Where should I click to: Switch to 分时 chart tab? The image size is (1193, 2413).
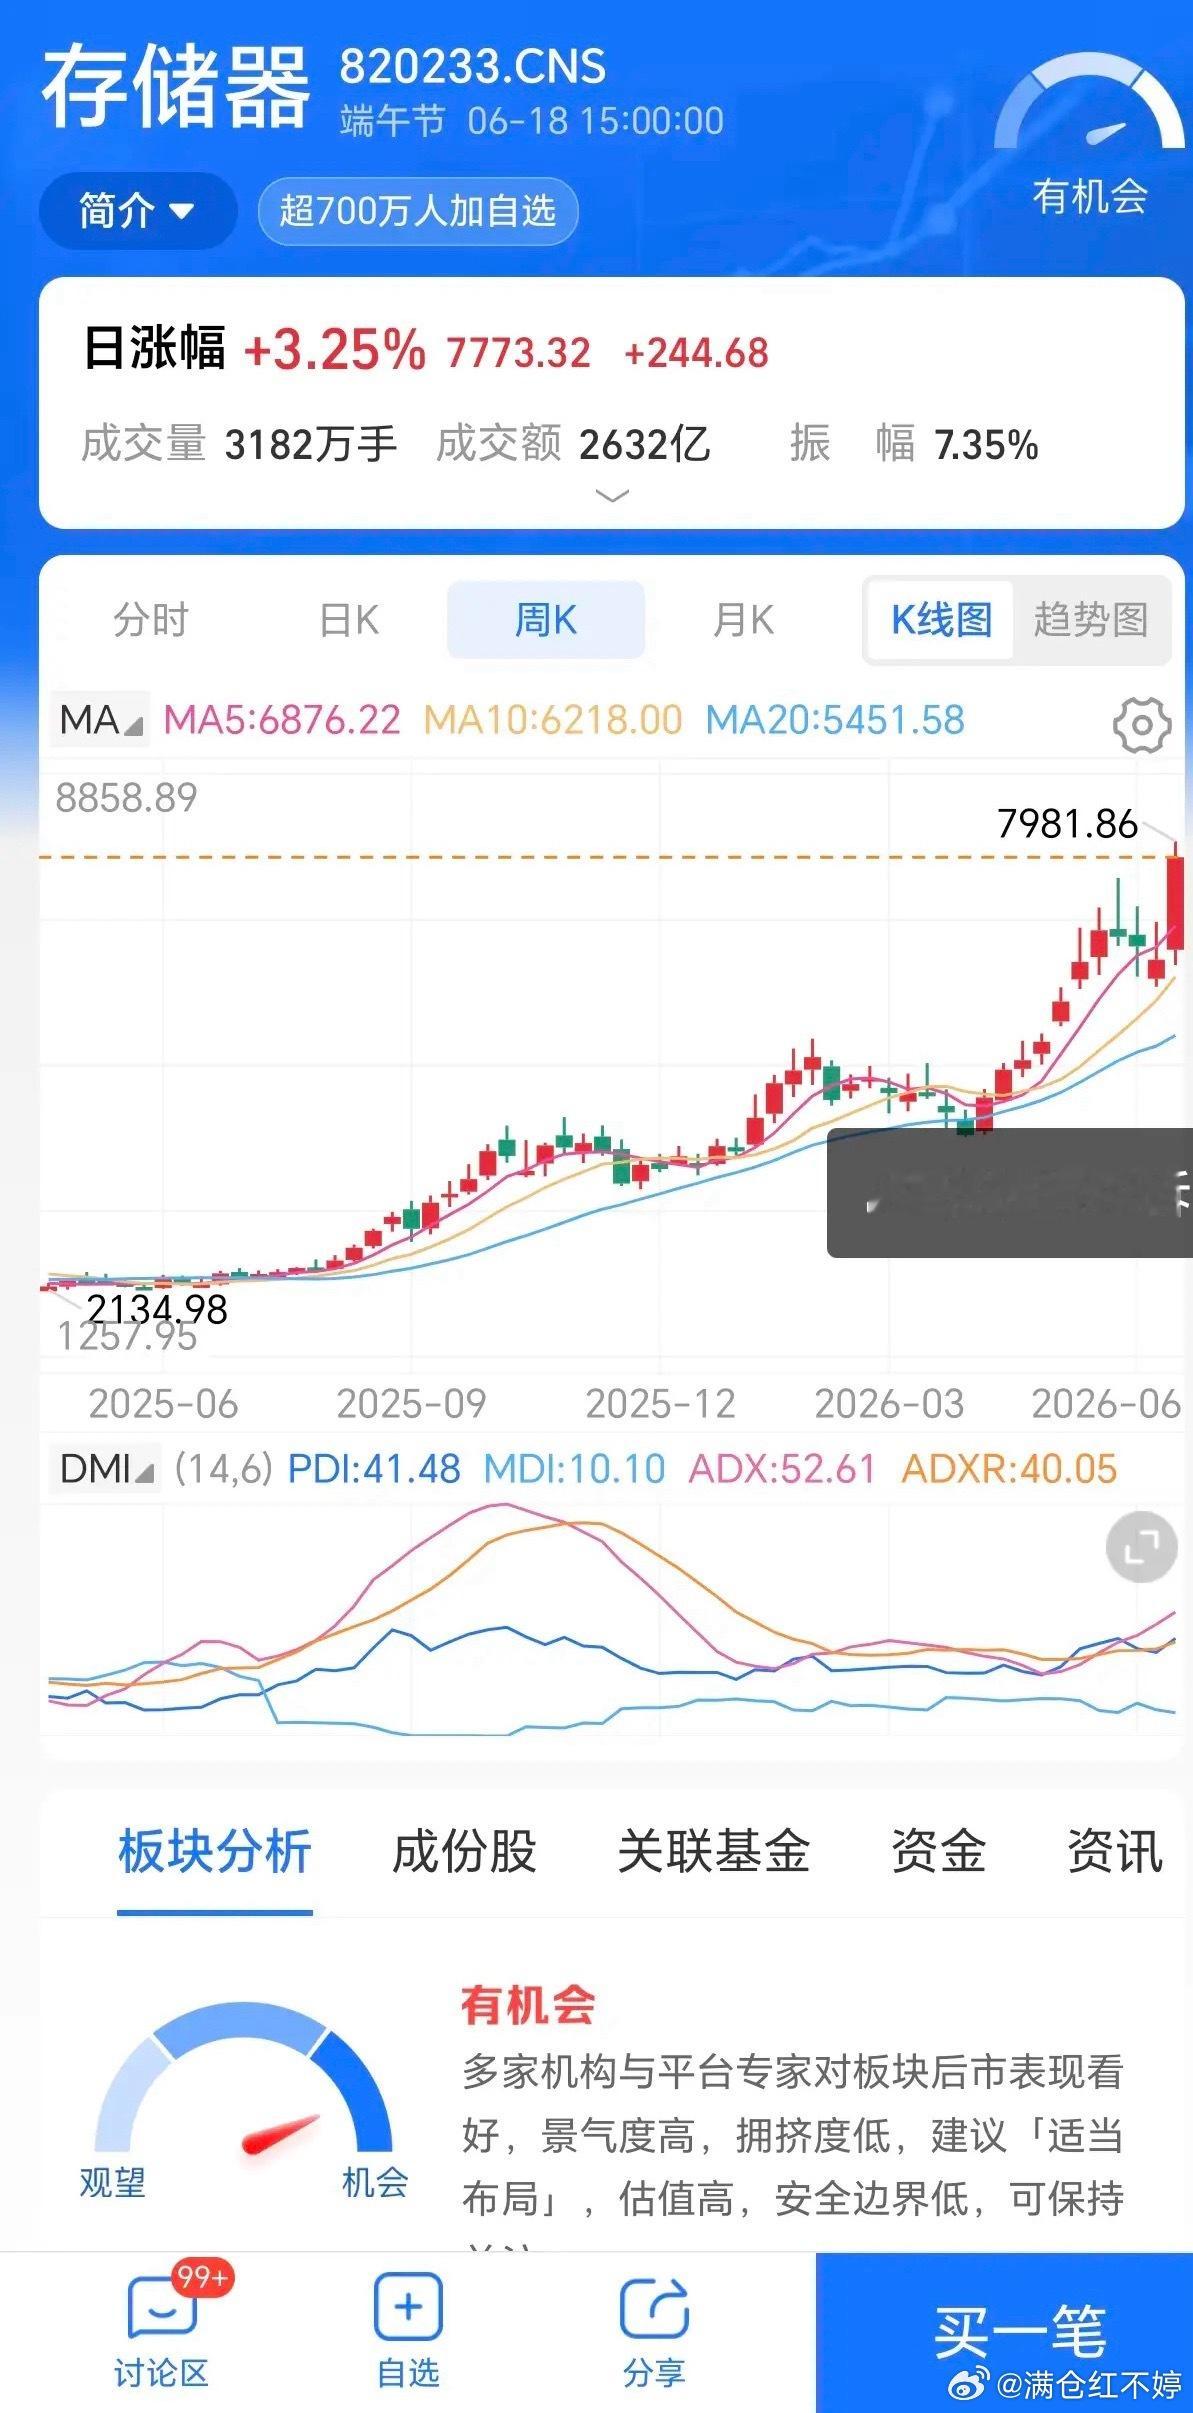pos(150,620)
